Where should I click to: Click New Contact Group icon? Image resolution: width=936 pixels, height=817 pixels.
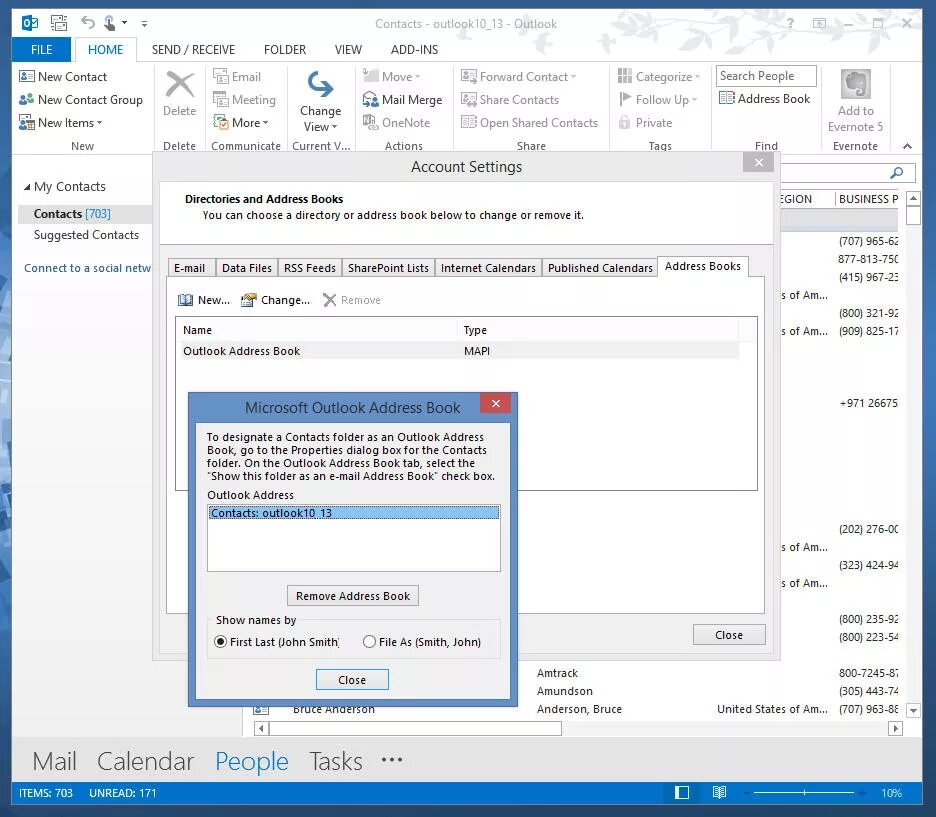pos(26,100)
